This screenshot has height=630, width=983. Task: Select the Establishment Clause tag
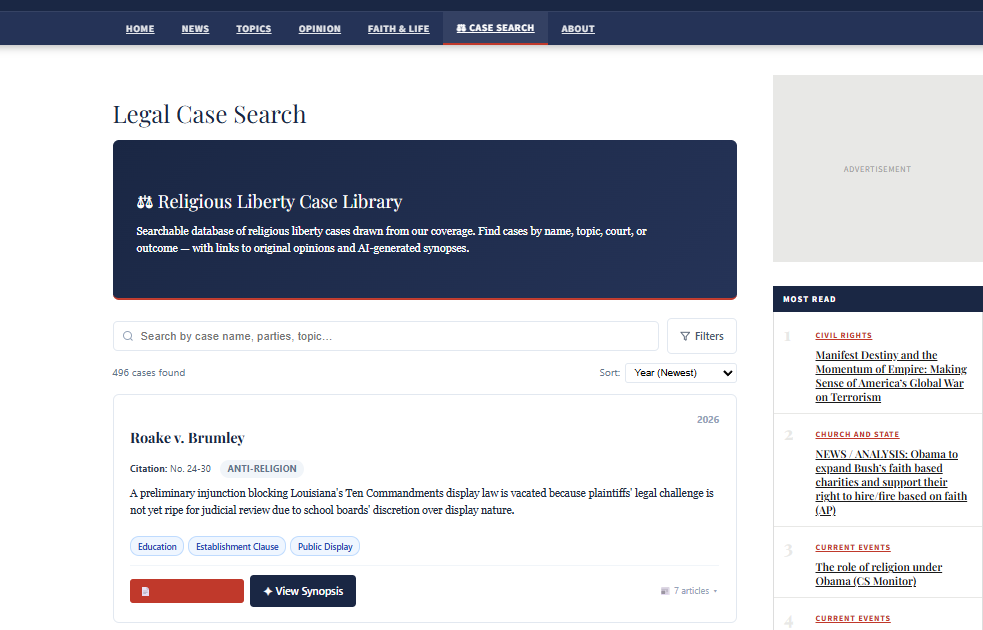click(236, 546)
